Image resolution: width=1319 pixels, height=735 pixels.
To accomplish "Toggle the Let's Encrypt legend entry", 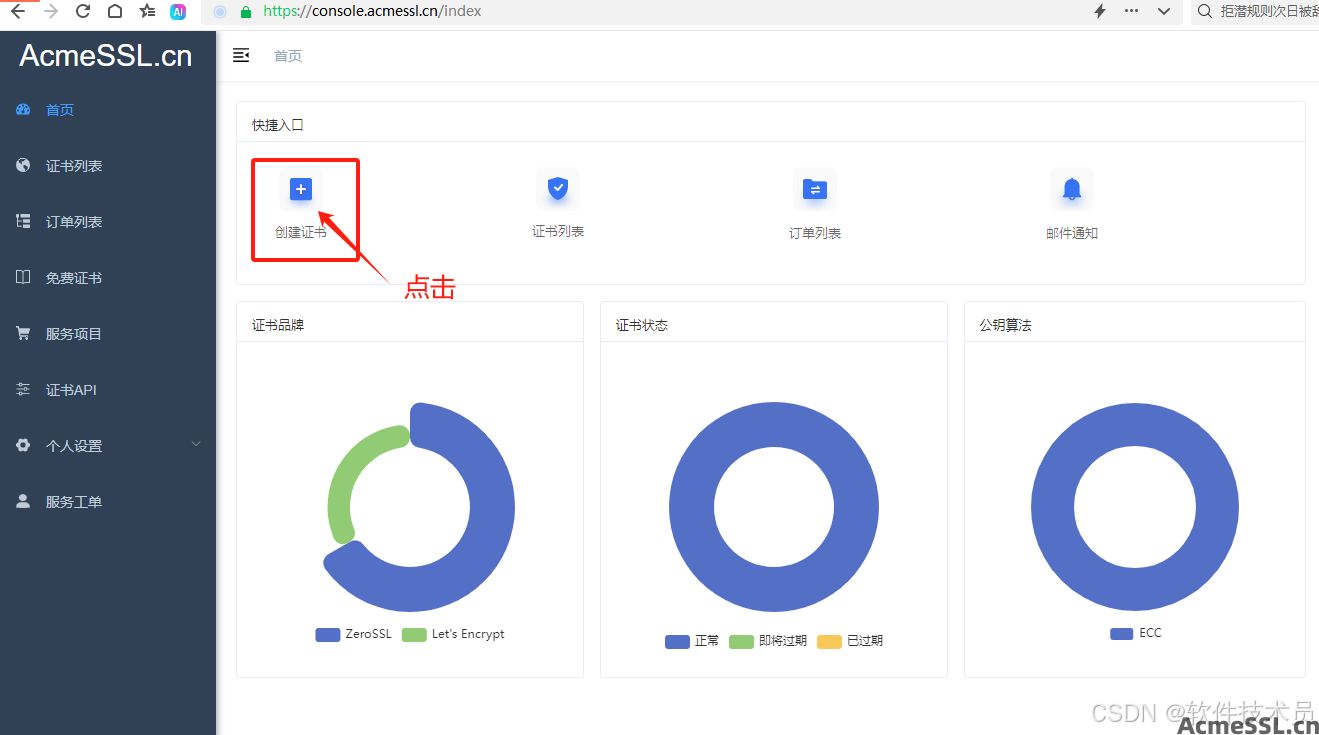I will tap(454, 634).
